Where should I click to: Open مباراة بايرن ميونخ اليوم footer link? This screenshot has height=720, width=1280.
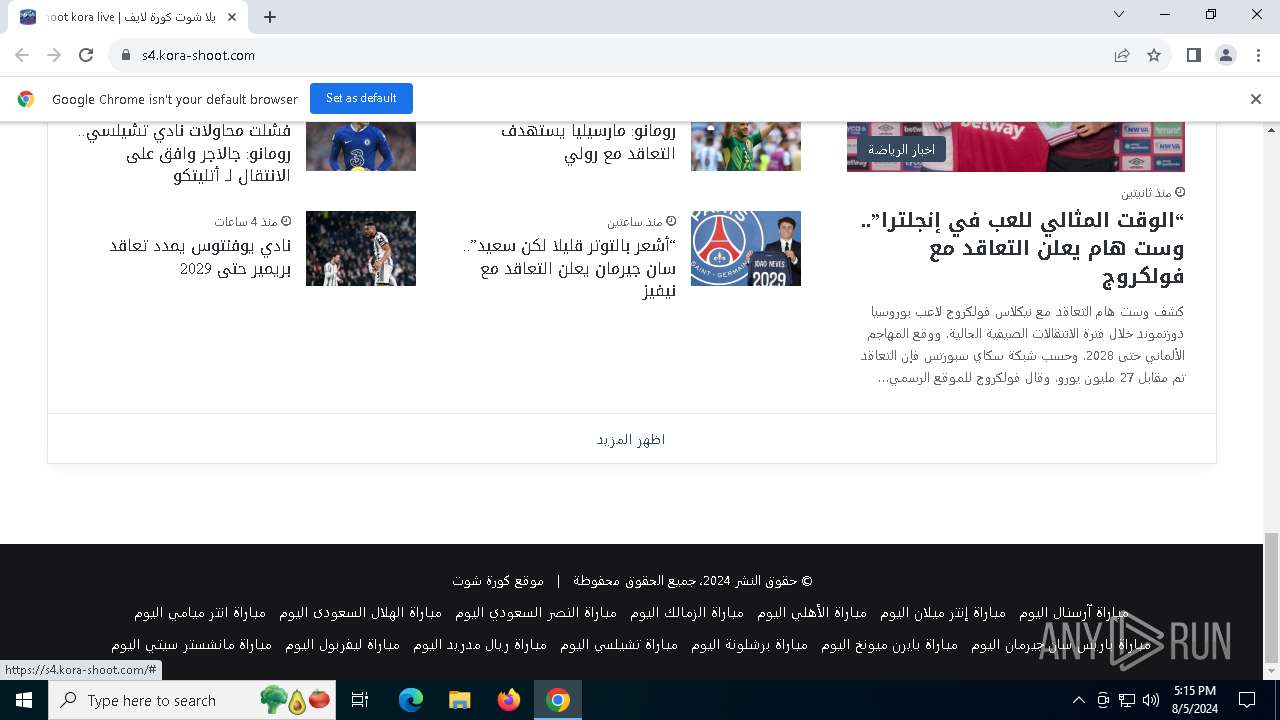889,645
